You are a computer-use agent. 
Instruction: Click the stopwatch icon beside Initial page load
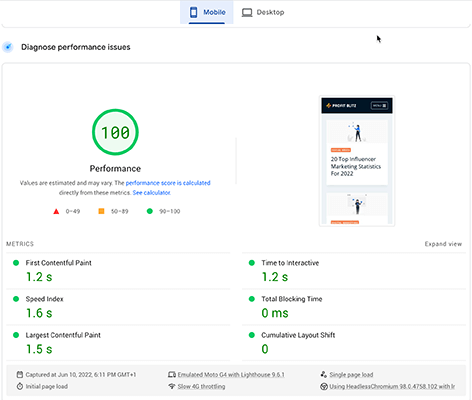pyautogui.click(x=20, y=386)
